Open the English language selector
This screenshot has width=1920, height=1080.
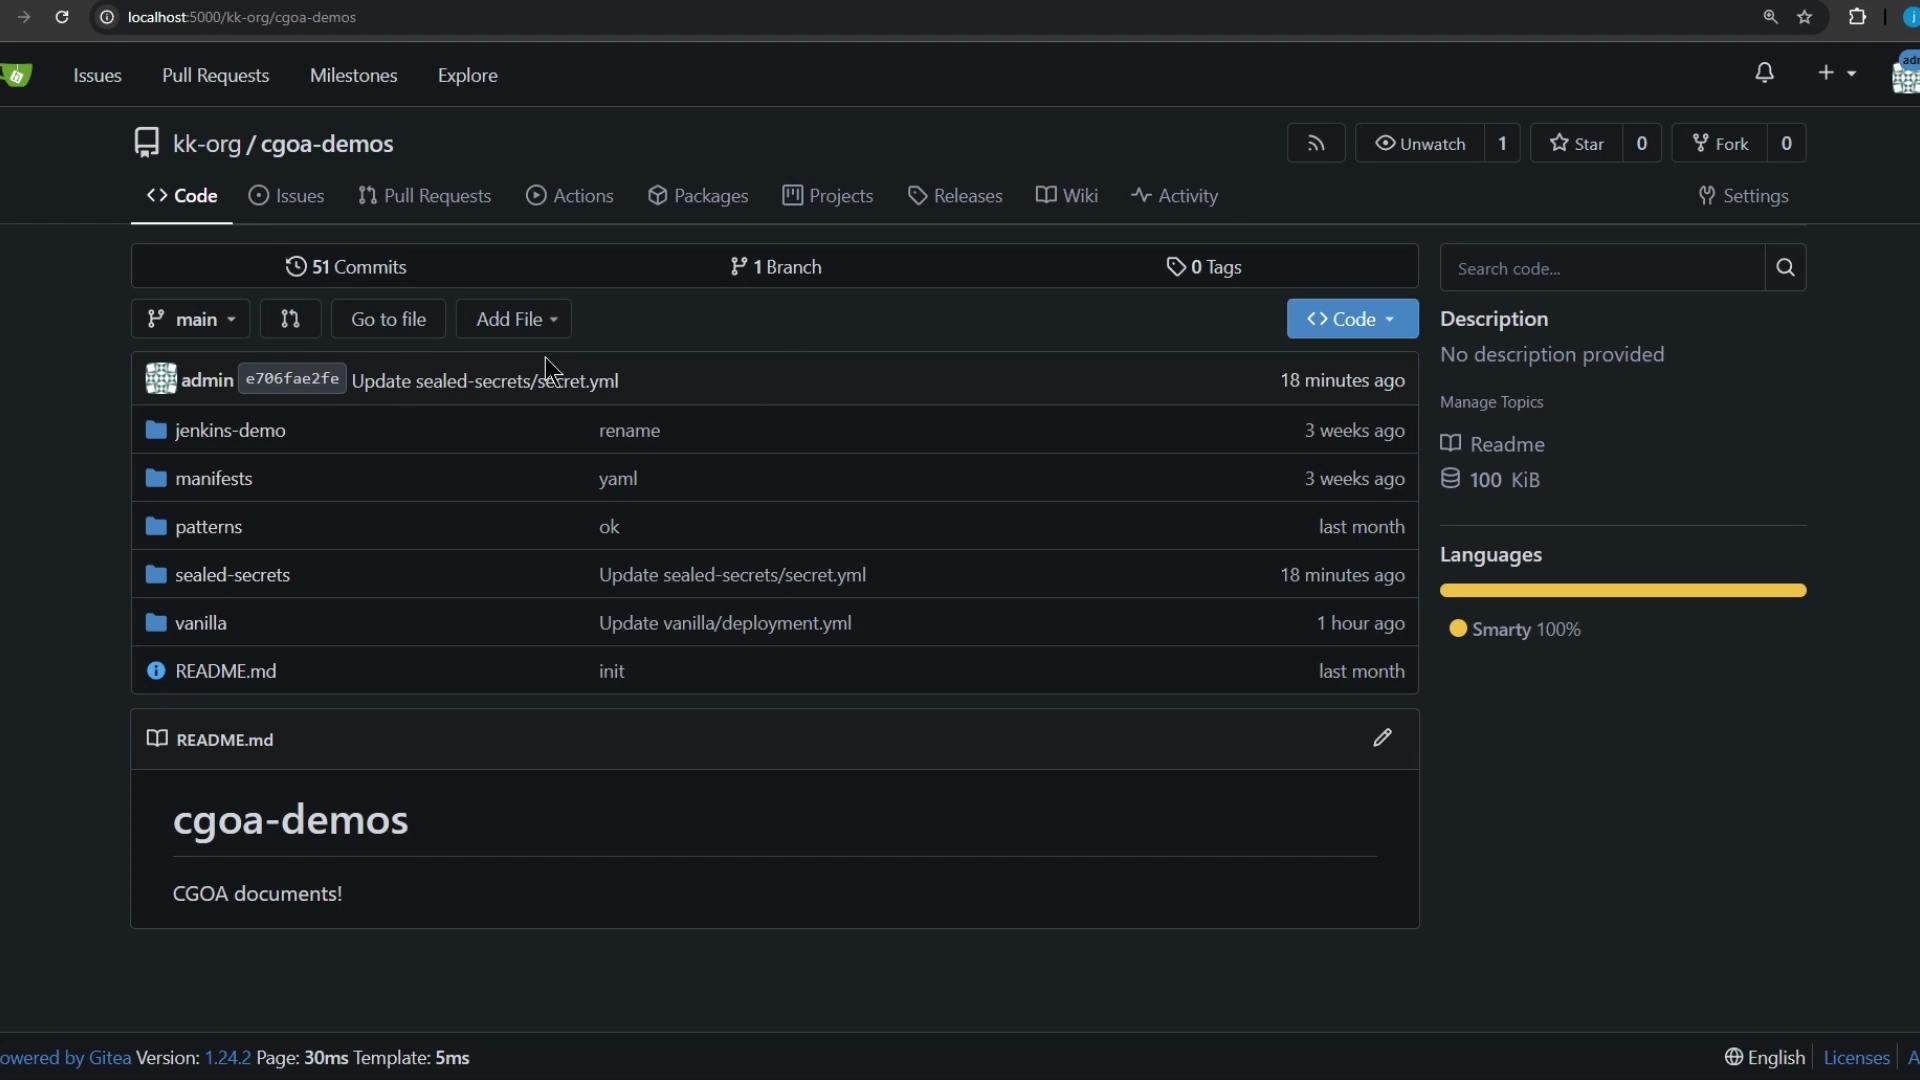coord(1765,1057)
